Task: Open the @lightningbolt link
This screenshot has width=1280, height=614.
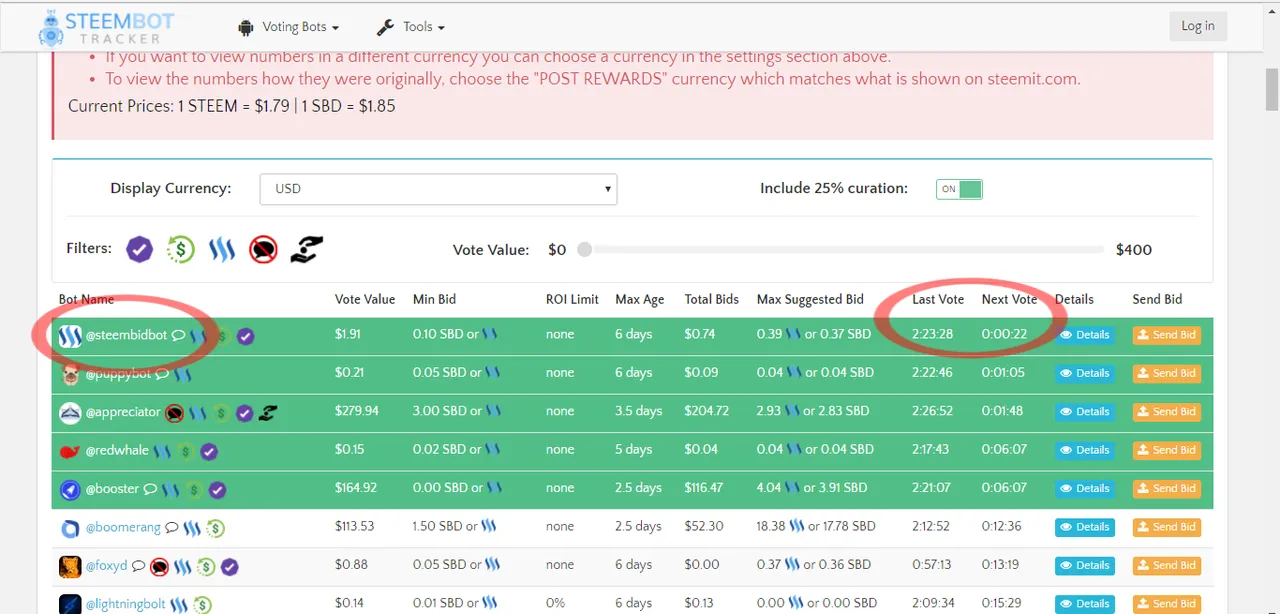Action: pyautogui.click(x=125, y=604)
